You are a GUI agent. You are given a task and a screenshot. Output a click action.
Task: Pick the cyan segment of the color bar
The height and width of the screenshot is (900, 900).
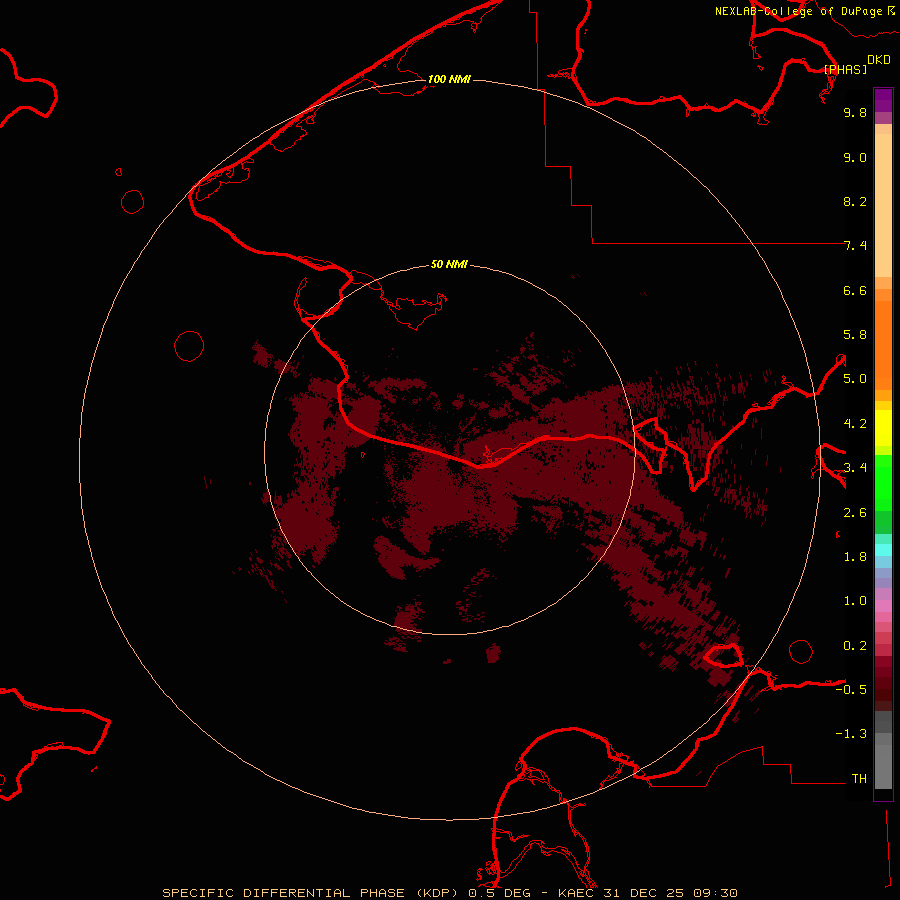(883, 550)
